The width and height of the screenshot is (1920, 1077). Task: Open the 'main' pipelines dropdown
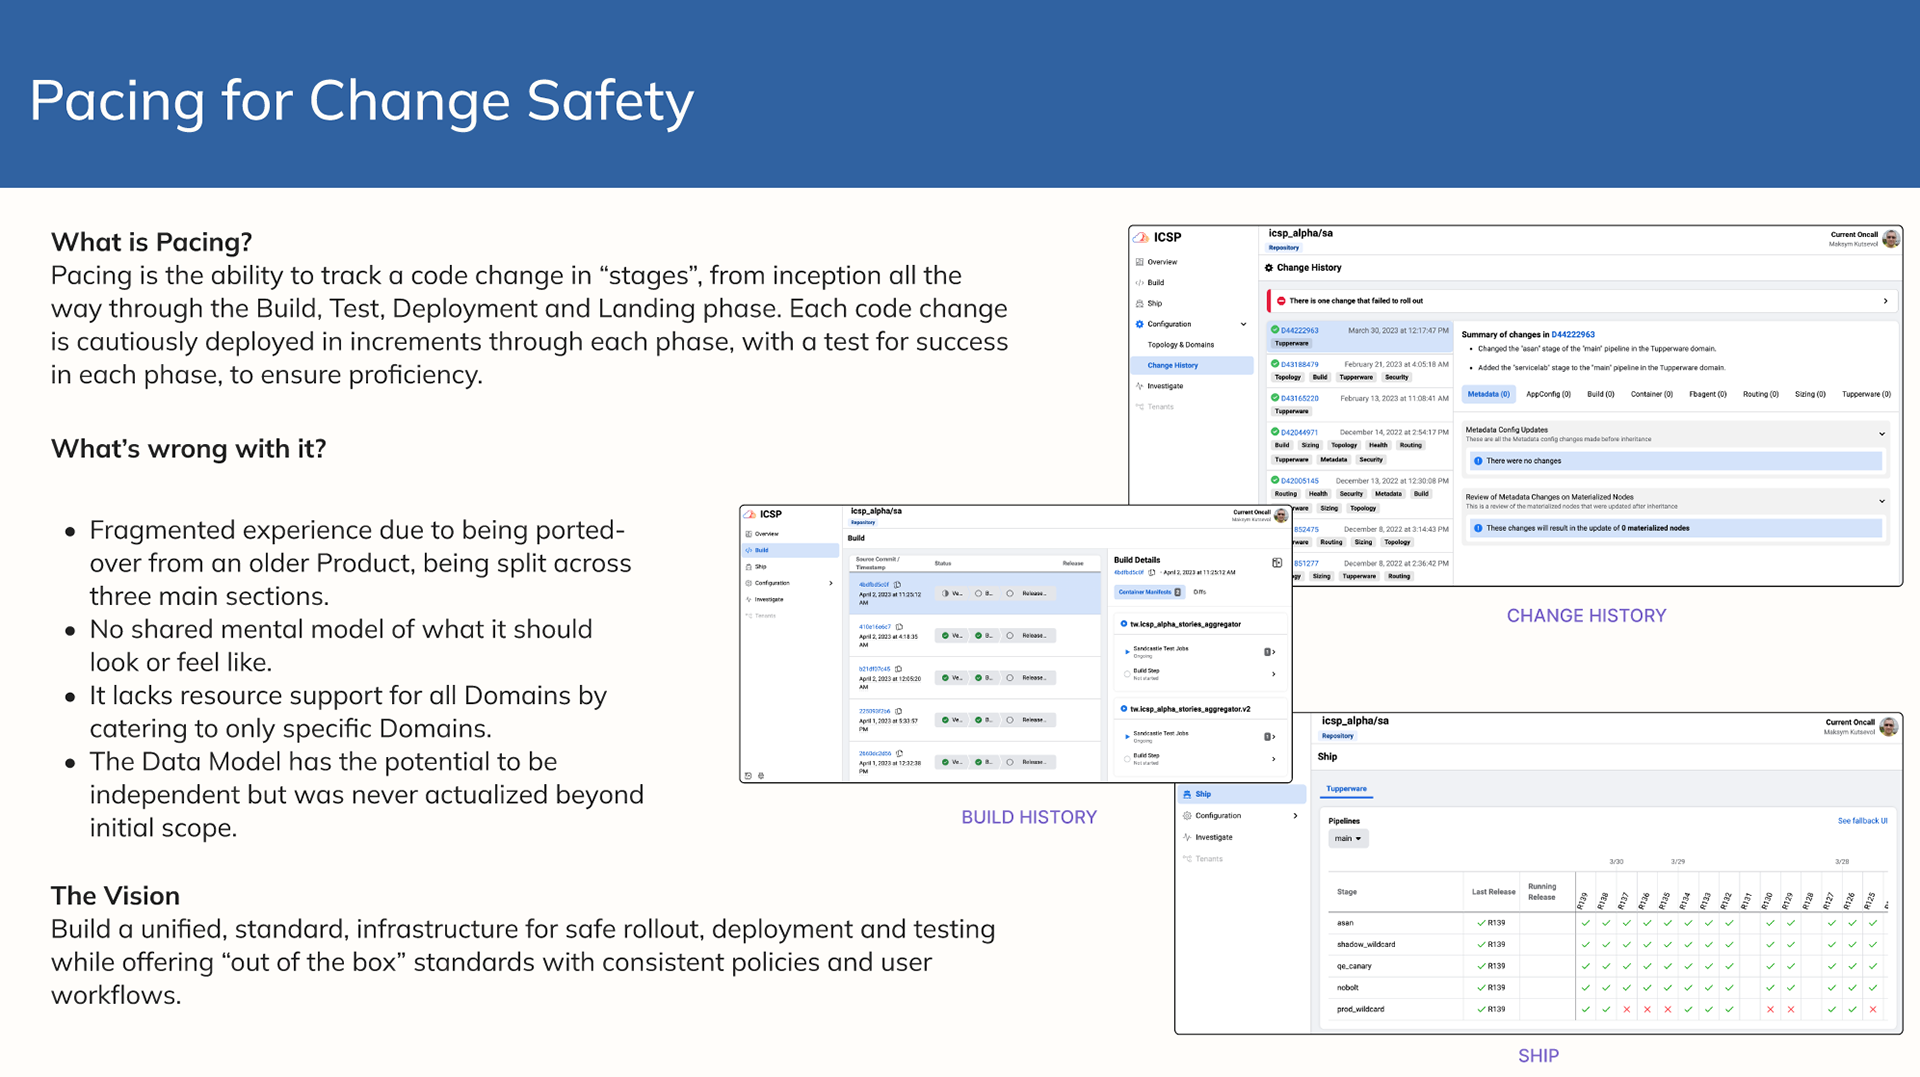[x=1348, y=839]
